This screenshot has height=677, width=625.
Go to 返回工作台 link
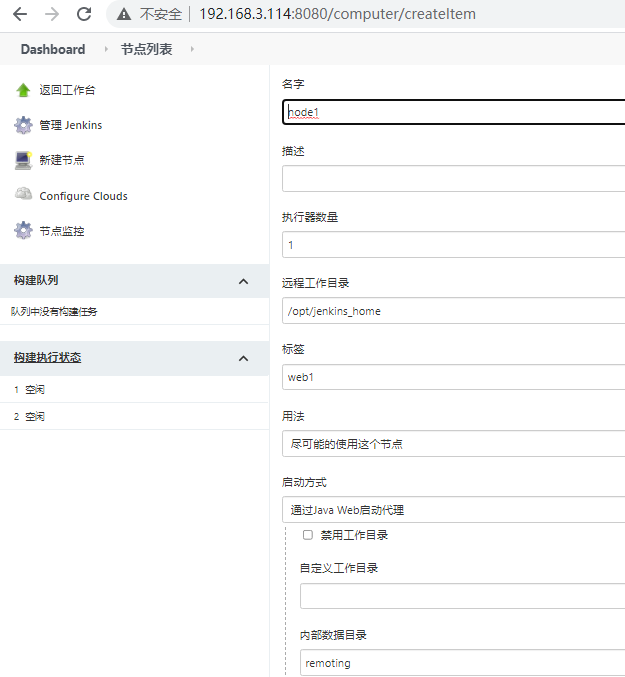click(67, 90)
